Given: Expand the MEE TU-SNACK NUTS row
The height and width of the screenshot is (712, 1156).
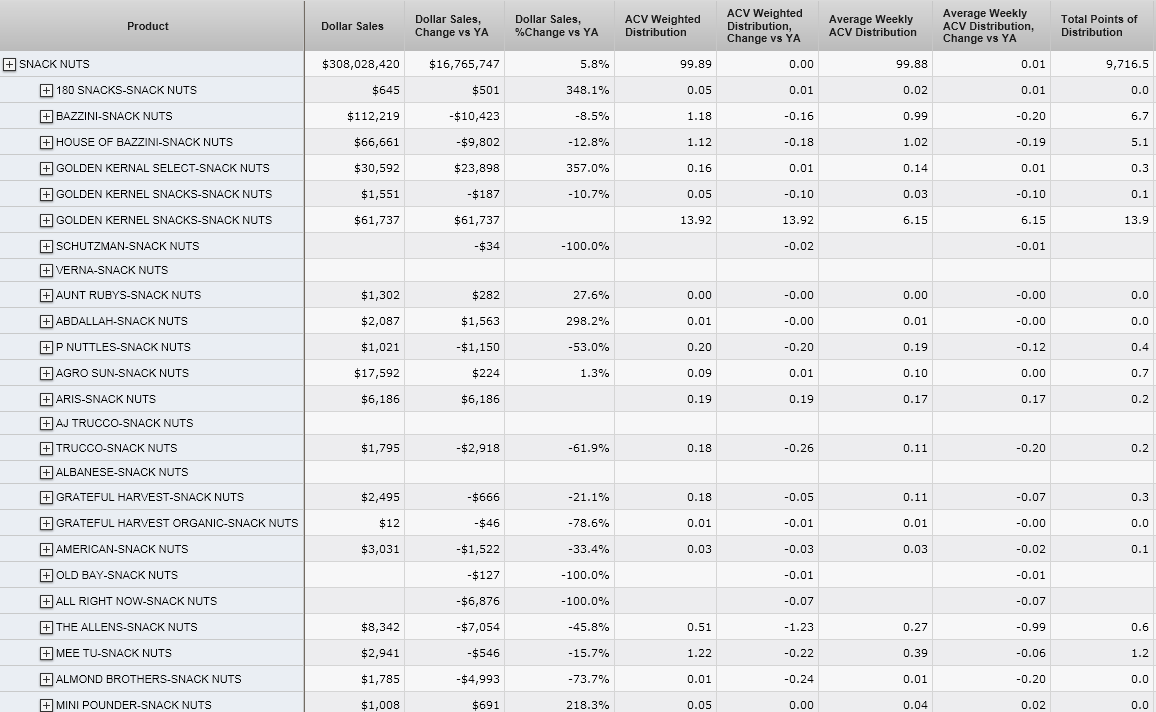Looking at the screenshot, I should [46, 653].
